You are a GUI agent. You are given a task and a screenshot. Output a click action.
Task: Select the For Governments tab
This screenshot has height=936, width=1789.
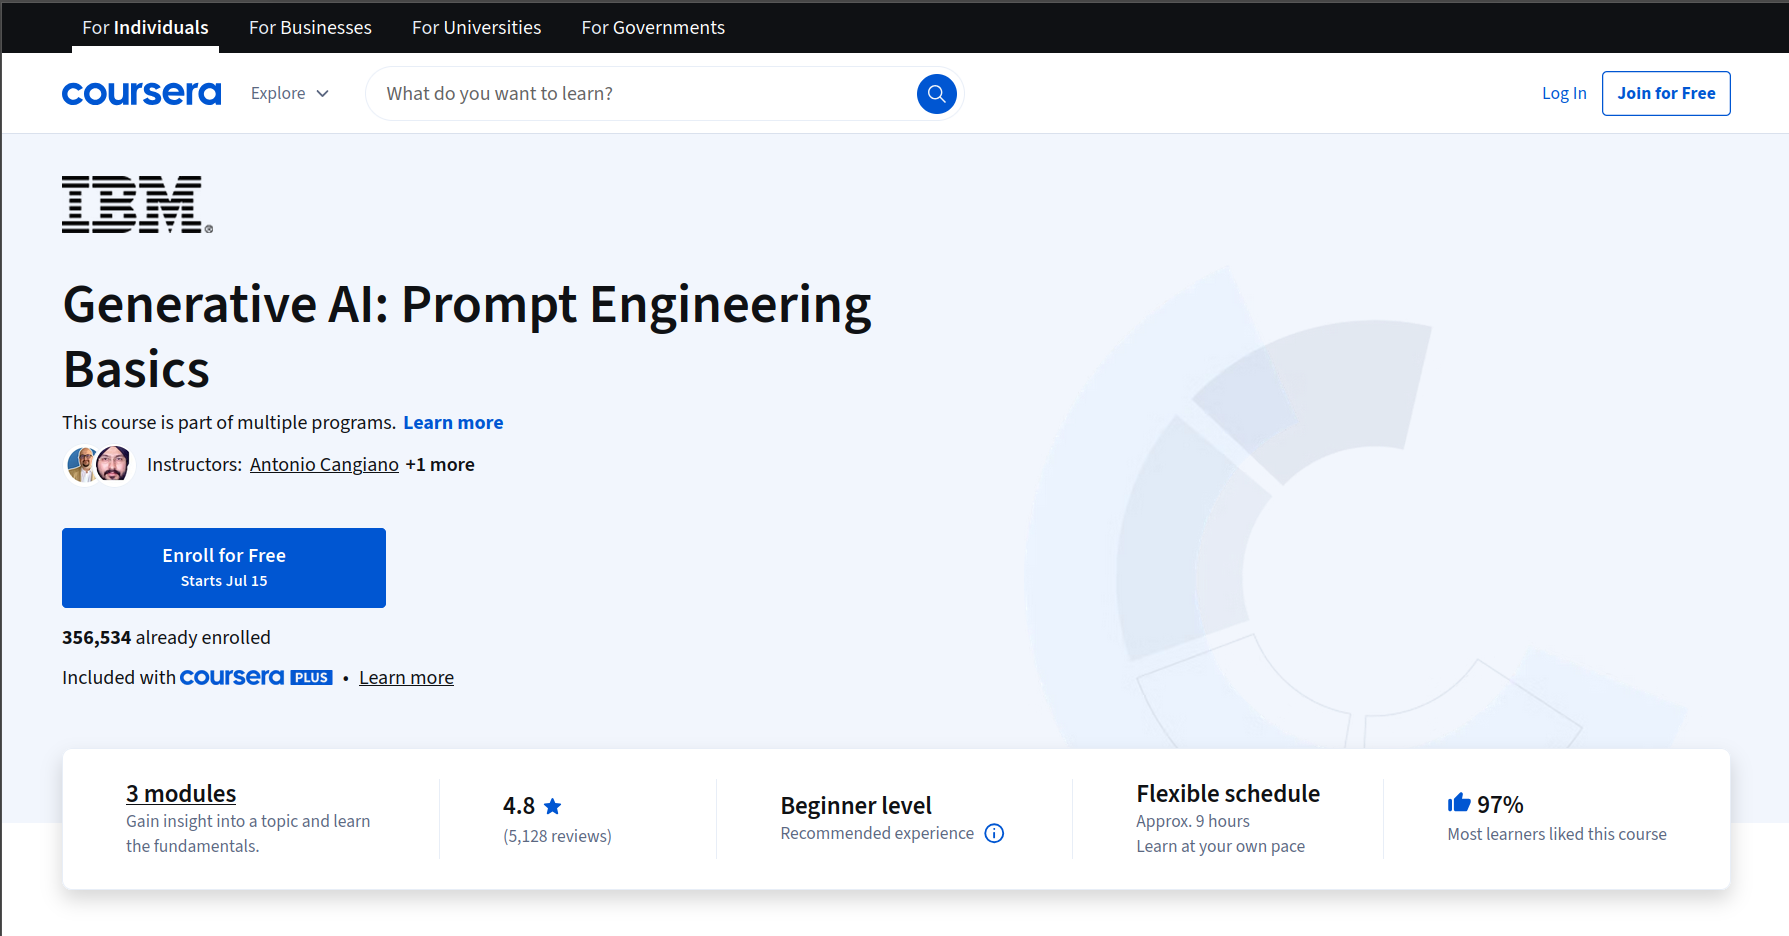tap(653, 28)
